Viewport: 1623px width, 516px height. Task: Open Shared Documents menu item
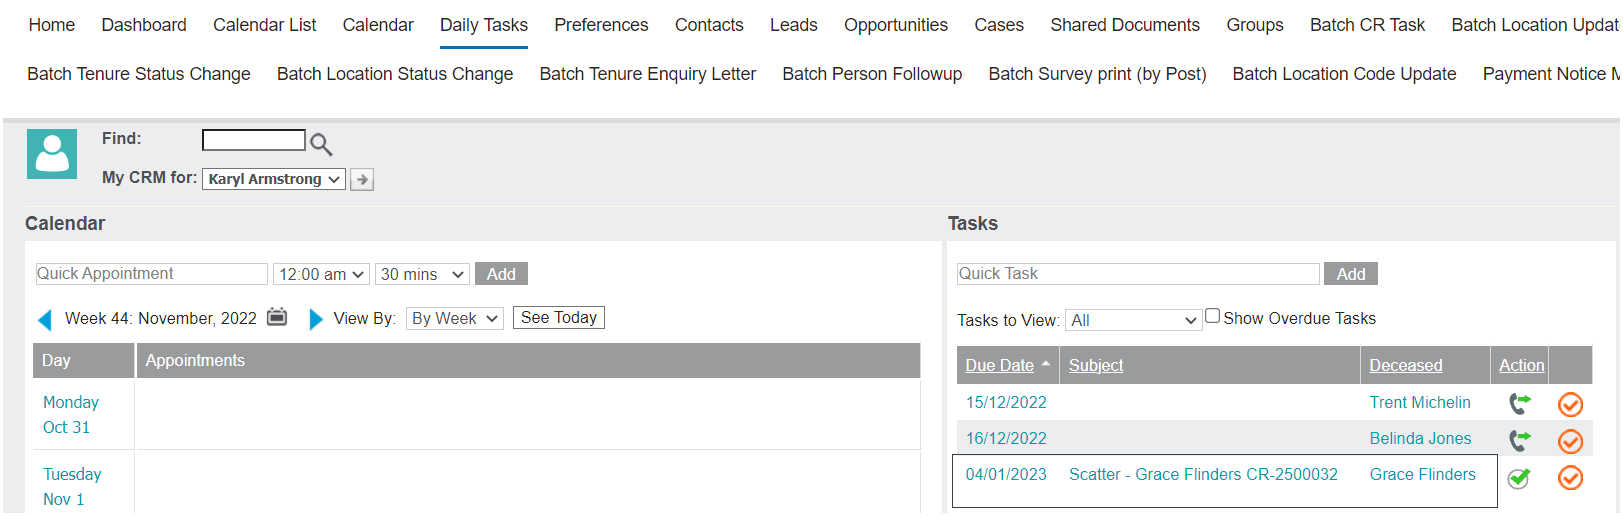click(1125, 25)
